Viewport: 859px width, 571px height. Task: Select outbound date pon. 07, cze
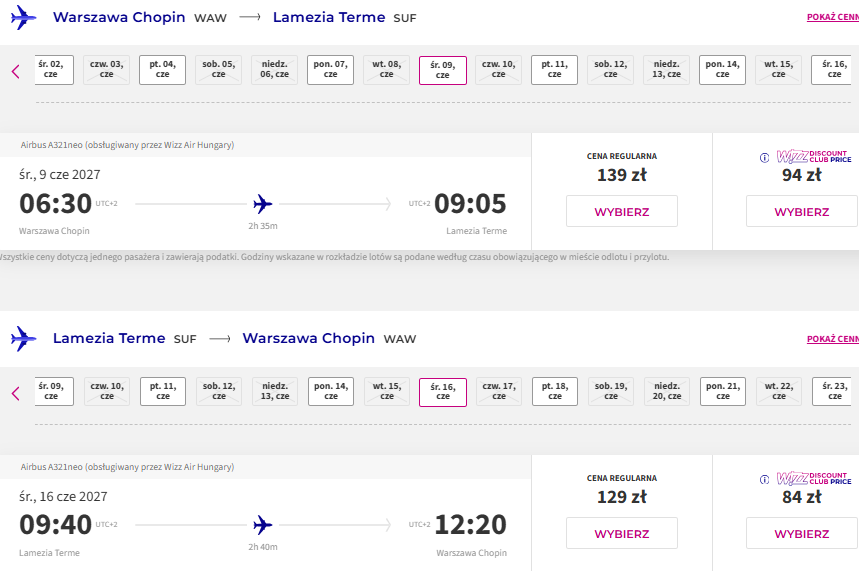pyautogui.click(x=330, y=70)
